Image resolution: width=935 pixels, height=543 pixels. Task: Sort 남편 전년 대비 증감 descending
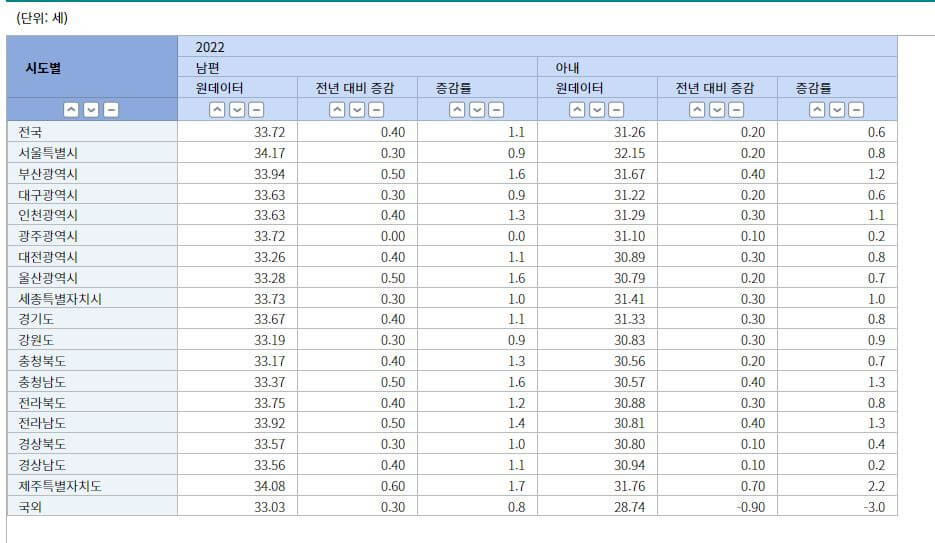(x=357, y=110)
